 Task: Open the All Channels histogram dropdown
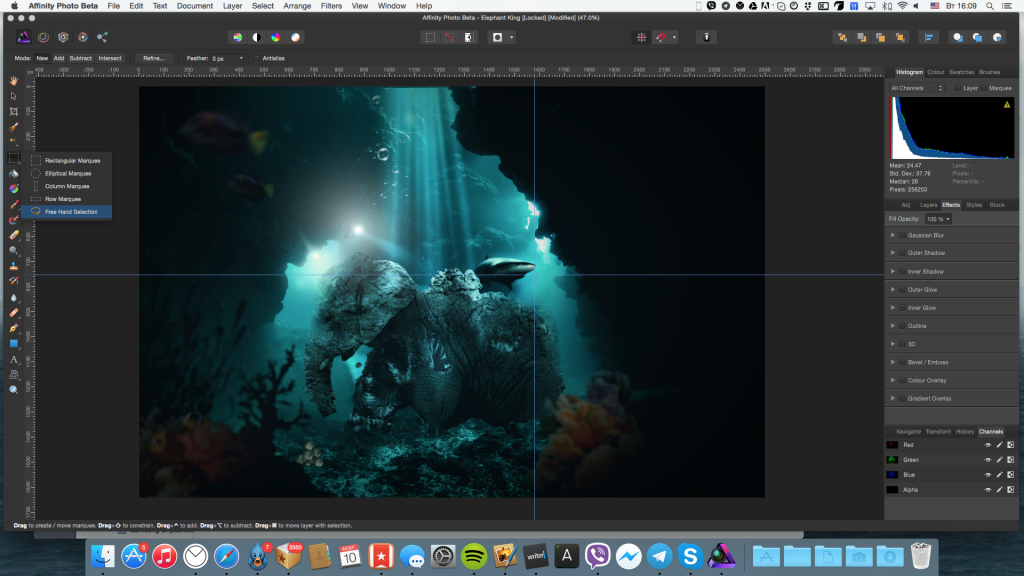point(917,88)
